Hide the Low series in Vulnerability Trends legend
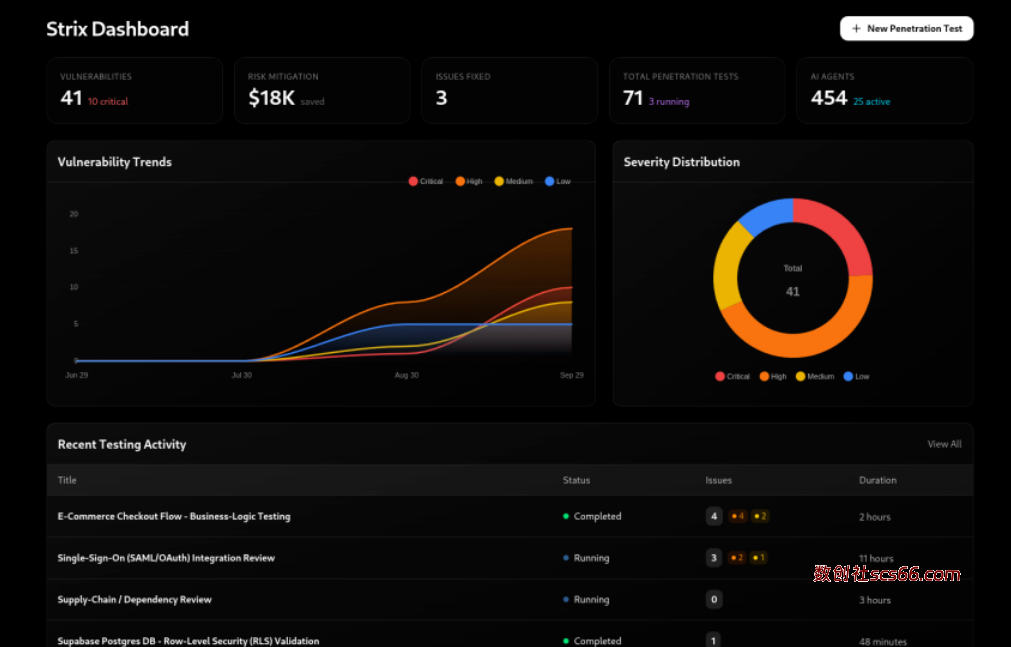The image size is (1011, 647). coord(558,181)
